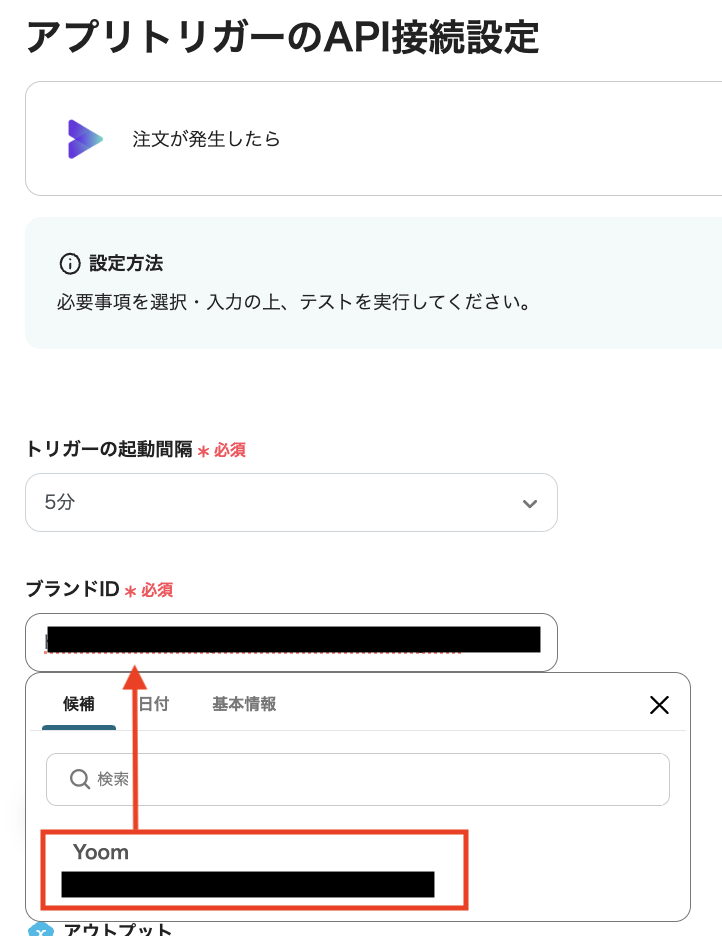722x936 pixels.
Task: Click the info icon beside 設定方法
Action: (69, 264)
